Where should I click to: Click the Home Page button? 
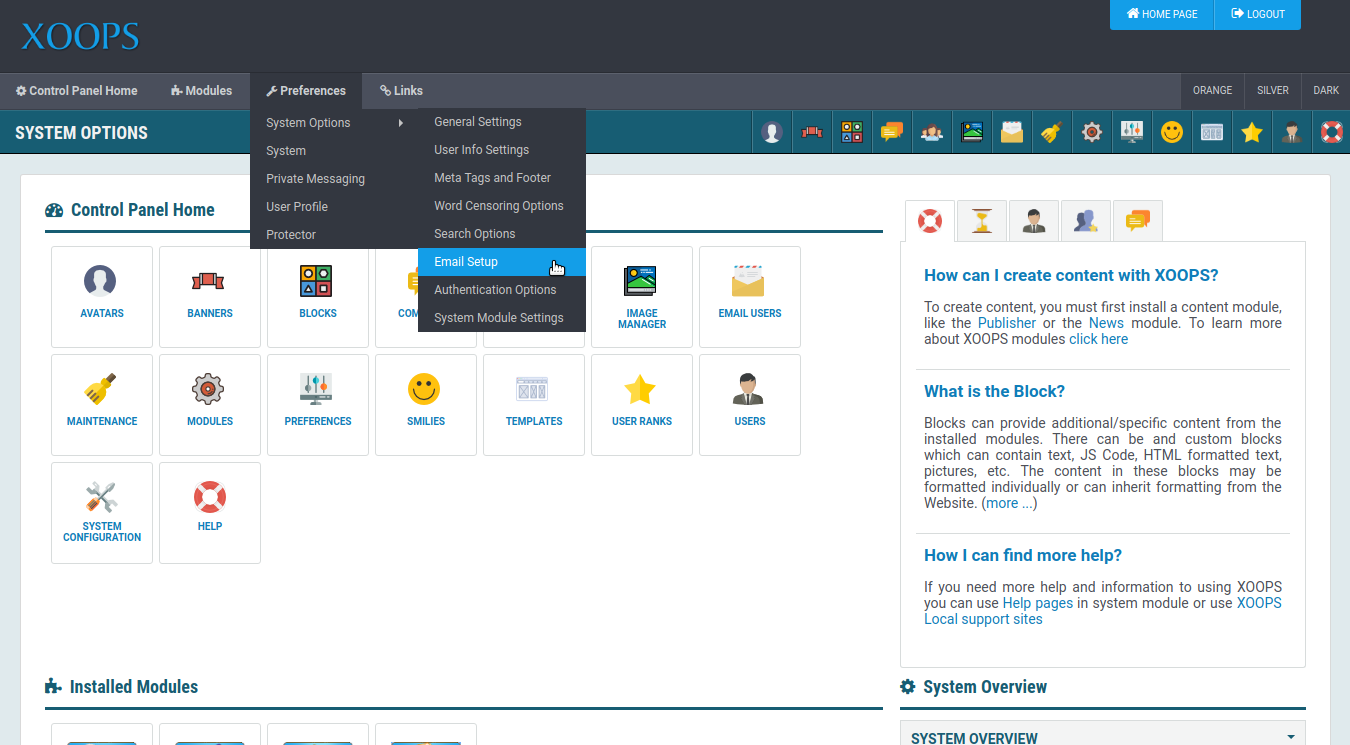(1162, 14)
